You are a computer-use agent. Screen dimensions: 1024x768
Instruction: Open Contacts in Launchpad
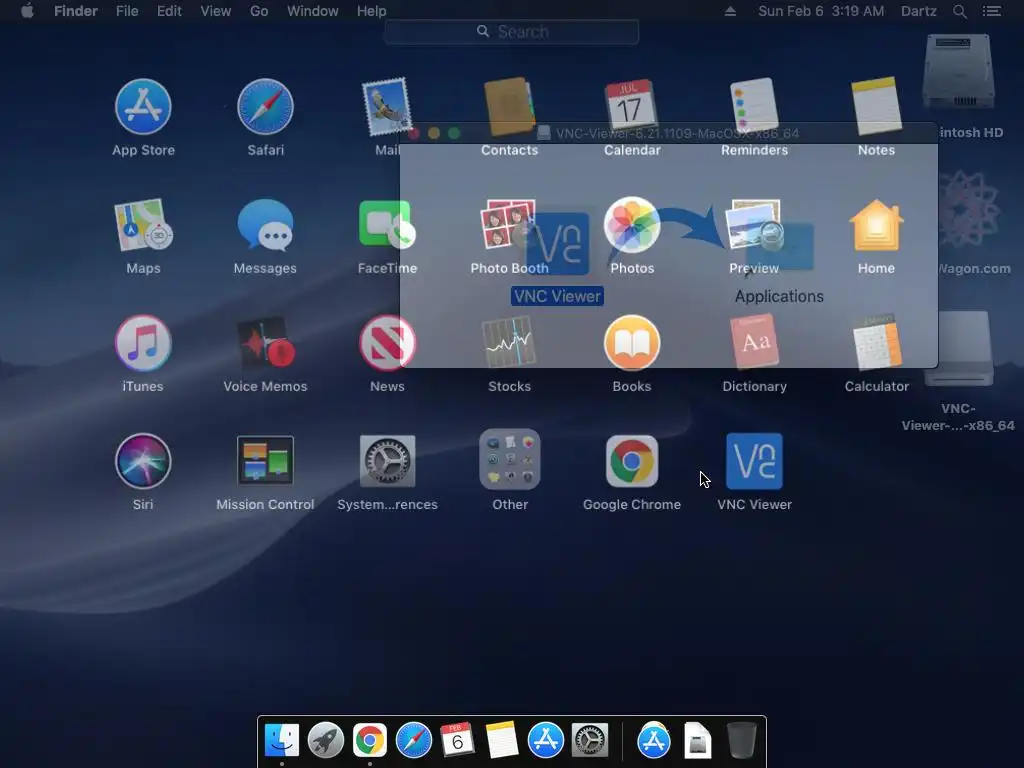[x=509, y=106]
